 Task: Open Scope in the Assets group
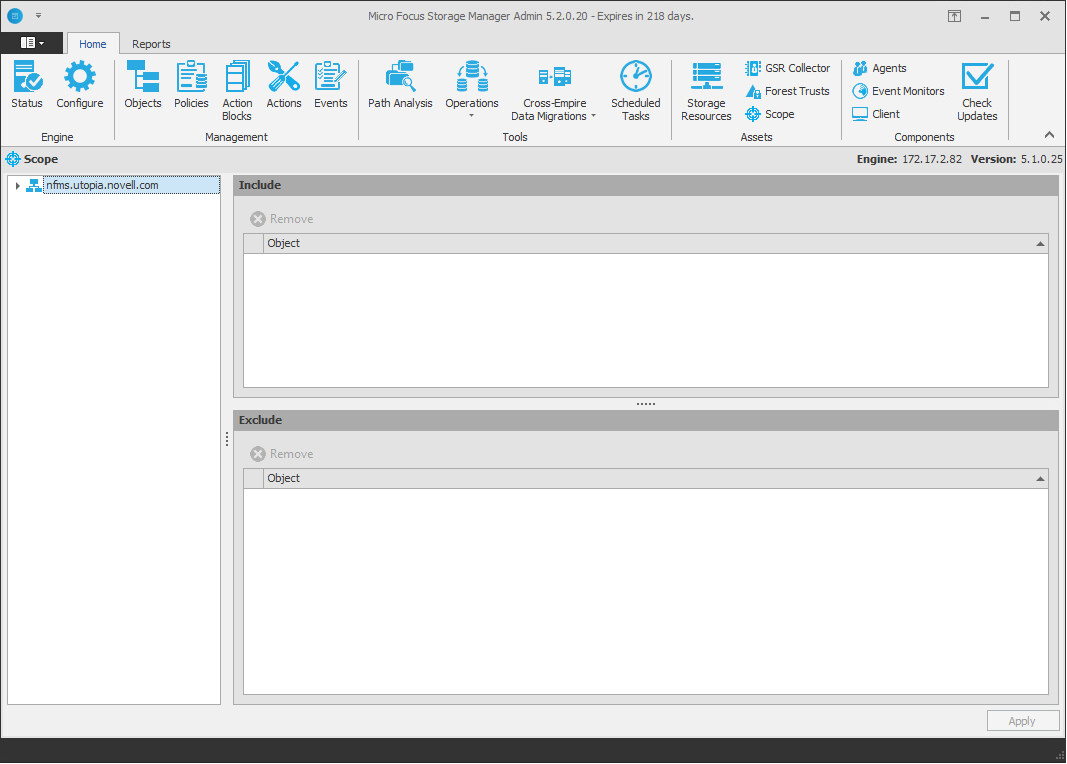point(770,114)
